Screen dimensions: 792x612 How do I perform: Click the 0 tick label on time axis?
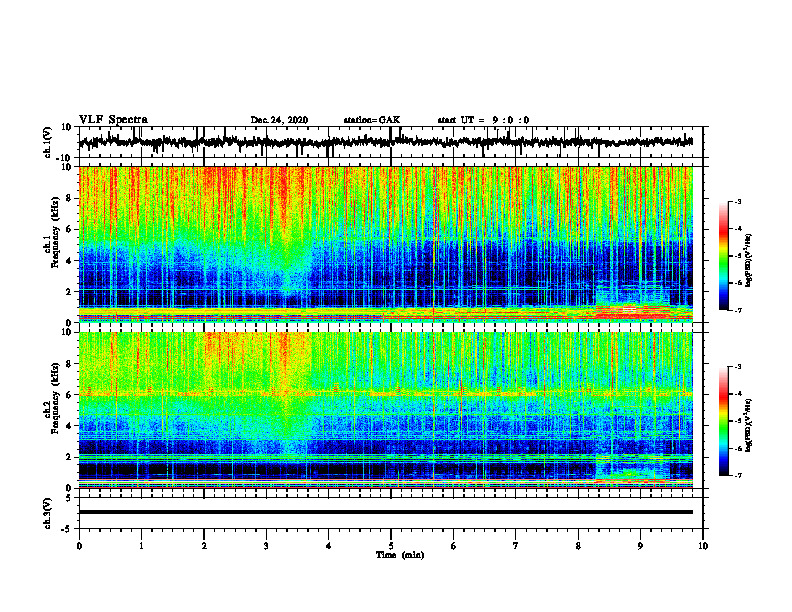79,546
